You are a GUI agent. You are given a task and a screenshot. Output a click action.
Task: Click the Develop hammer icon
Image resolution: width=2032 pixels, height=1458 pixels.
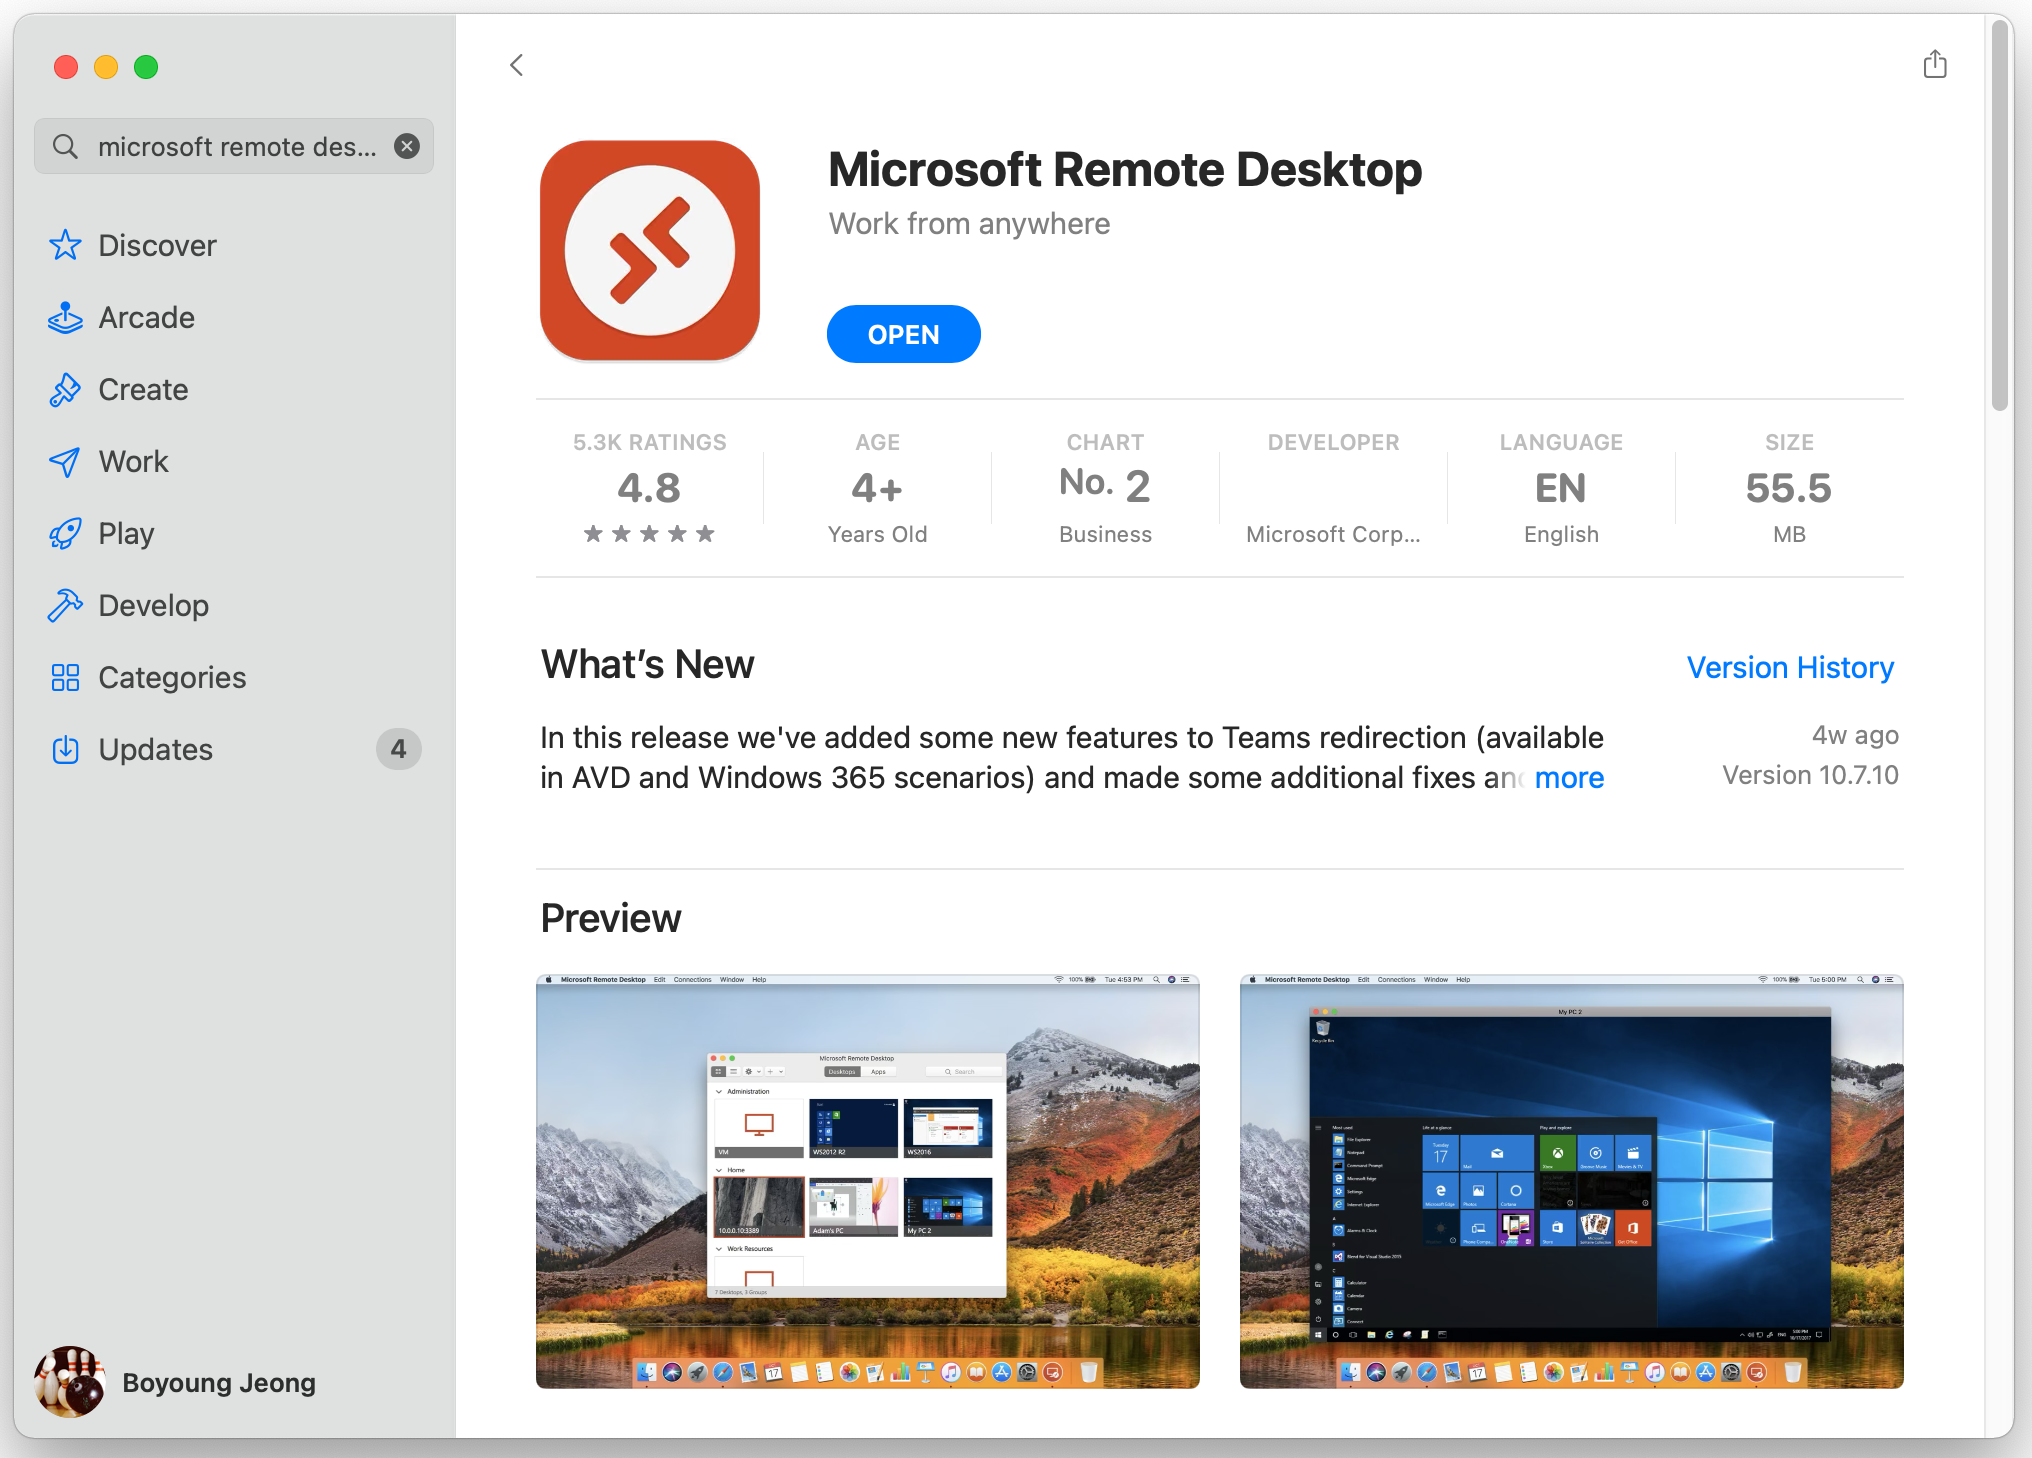click(65, 605)
